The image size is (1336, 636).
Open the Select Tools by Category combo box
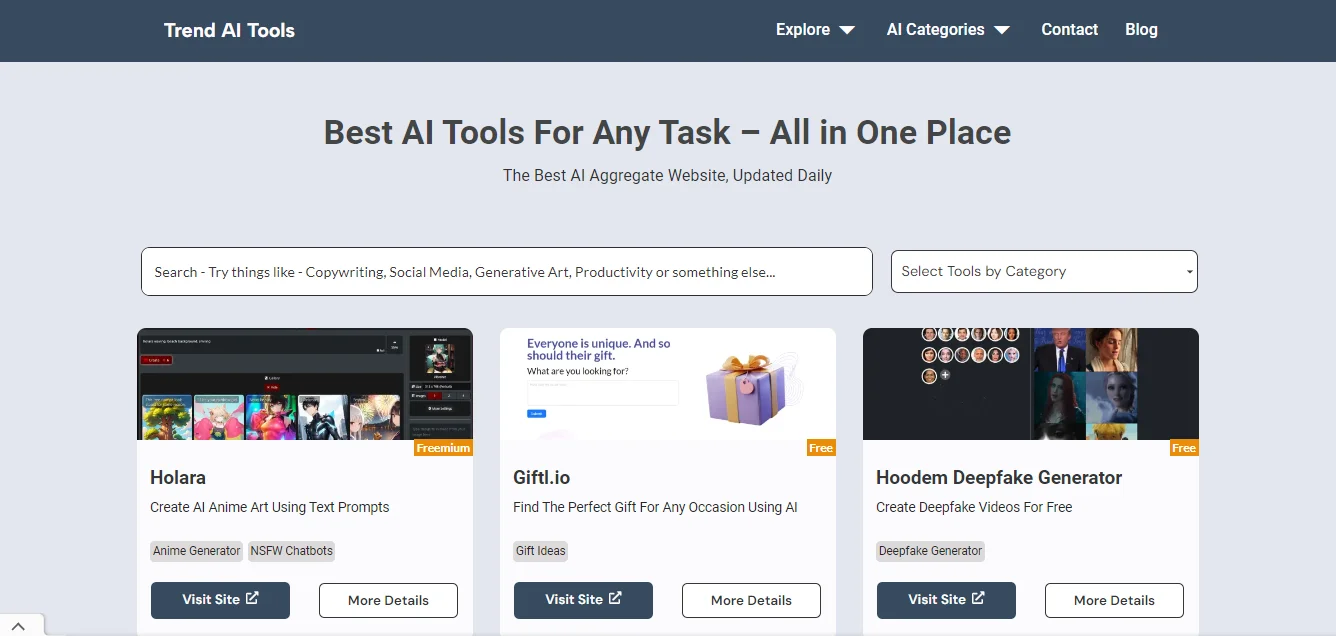coord(1044,271)
